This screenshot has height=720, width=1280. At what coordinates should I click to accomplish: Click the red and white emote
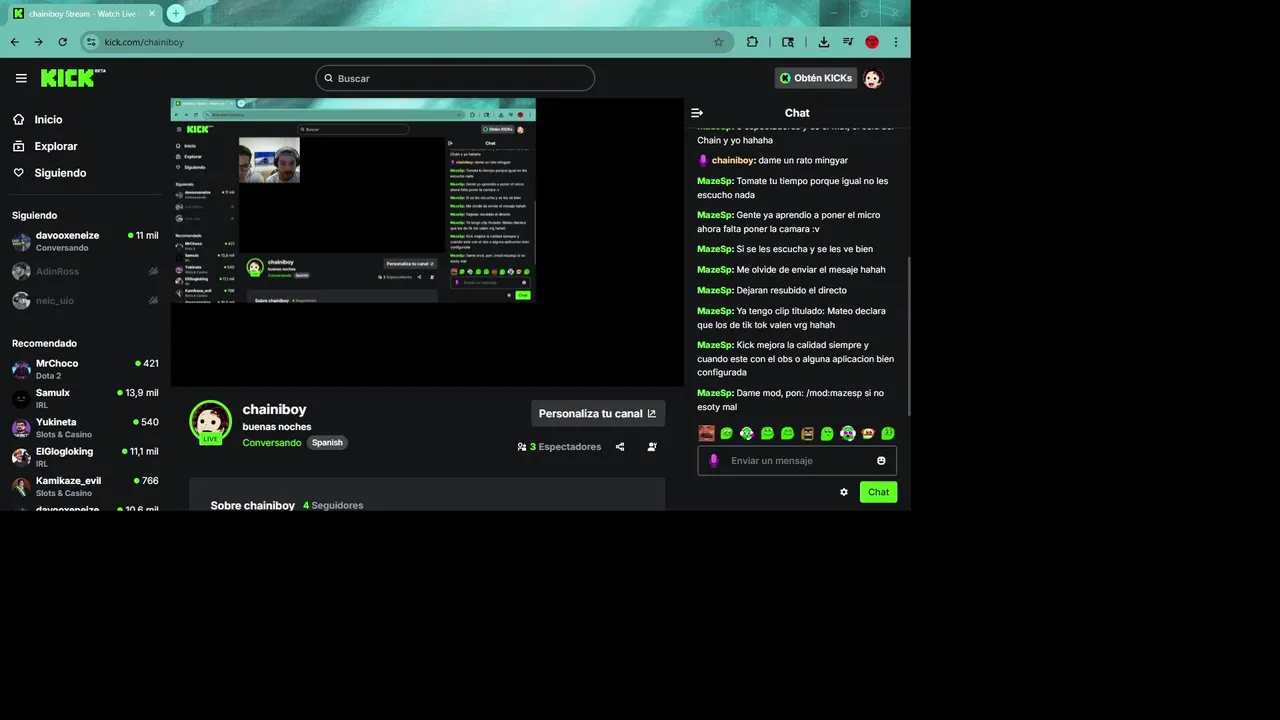(868, 433)
